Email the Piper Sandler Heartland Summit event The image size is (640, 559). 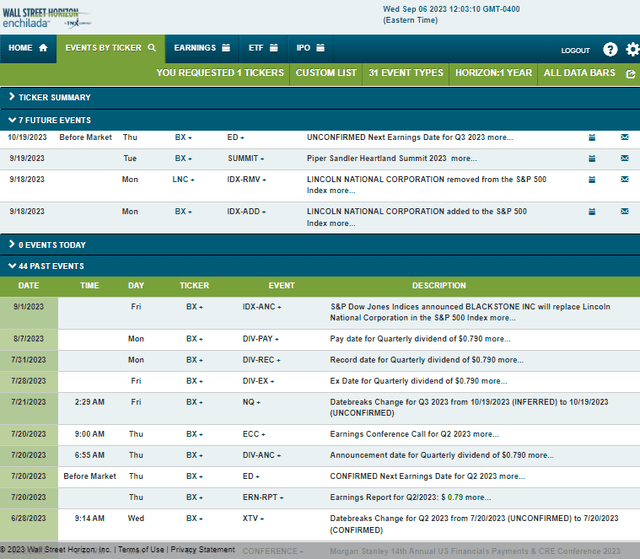pyautogui.click(x=624, y=158)
